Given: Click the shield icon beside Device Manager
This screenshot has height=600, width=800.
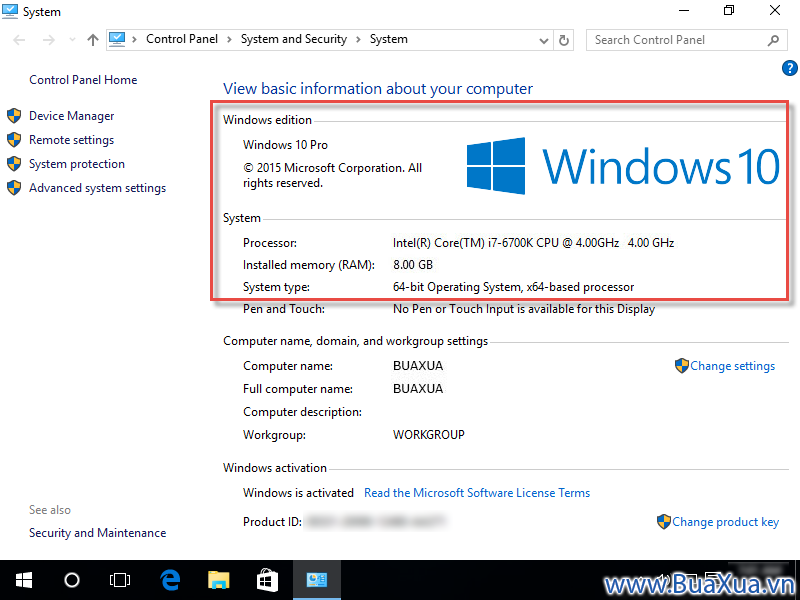Looking at the screenshot, I should click(x=14, y=116).
